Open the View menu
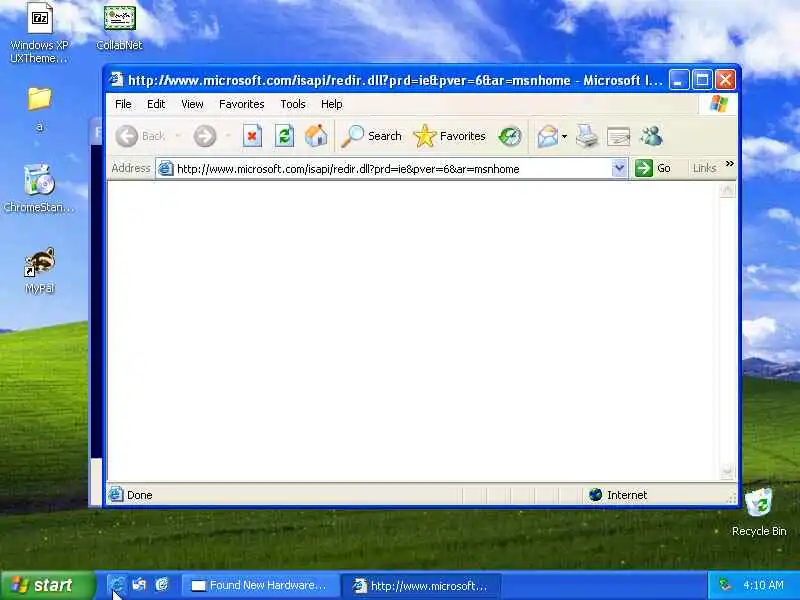800x600 pixels. click(x=192, y=104)
